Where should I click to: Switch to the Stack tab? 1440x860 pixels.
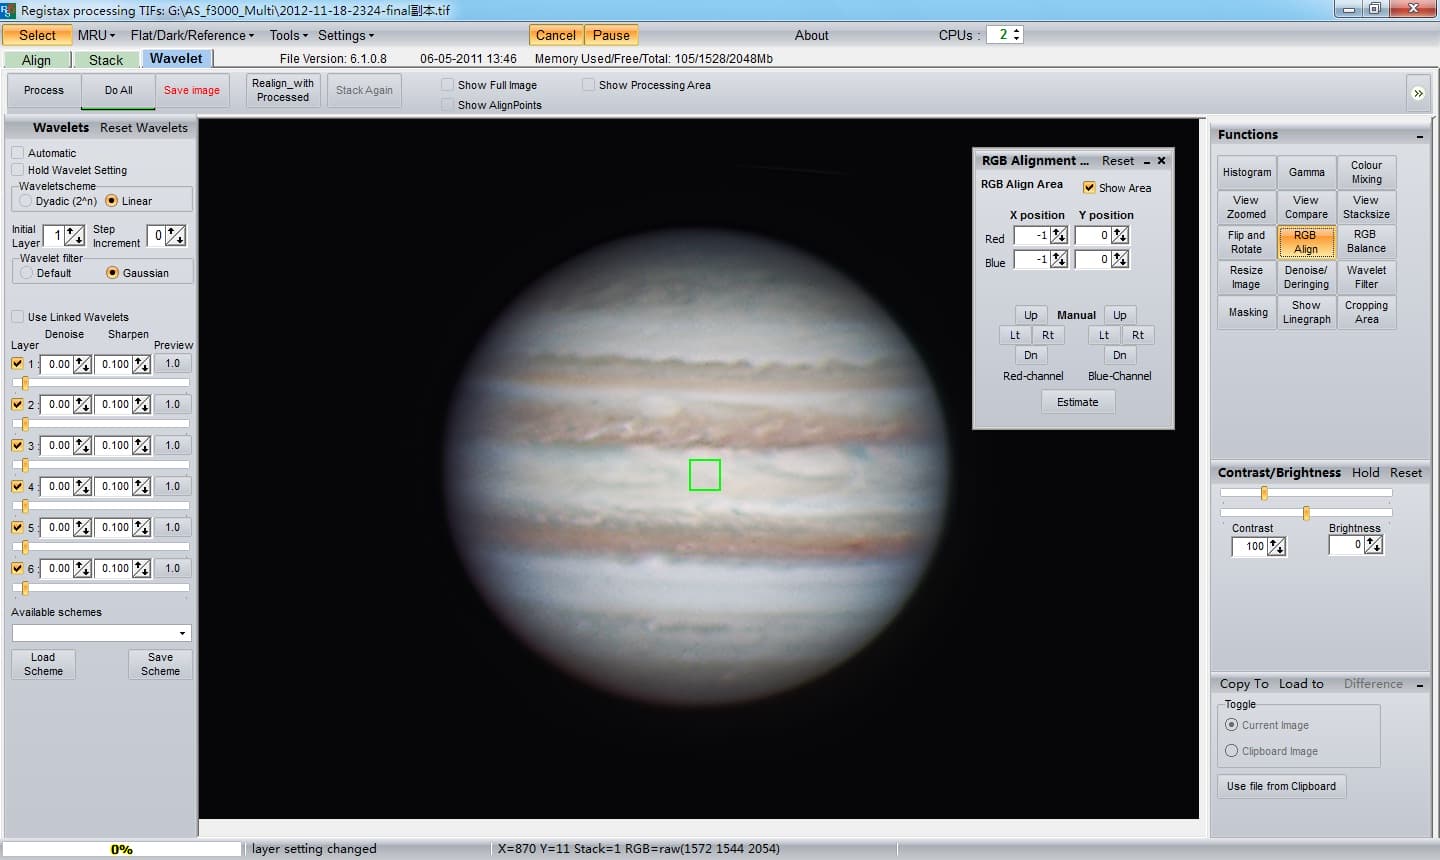coord(106,59)
